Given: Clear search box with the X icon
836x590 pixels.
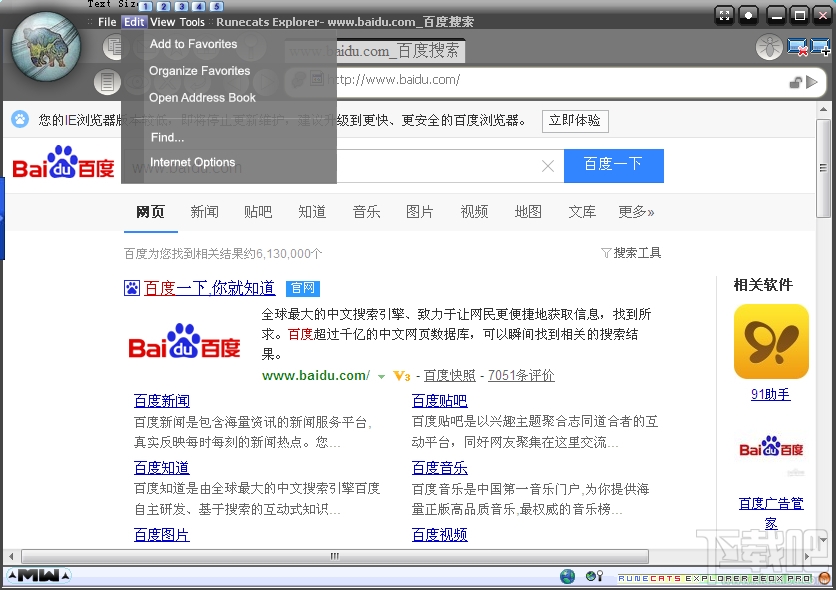Looking at the screenshot, I should [x=548, y=166].
